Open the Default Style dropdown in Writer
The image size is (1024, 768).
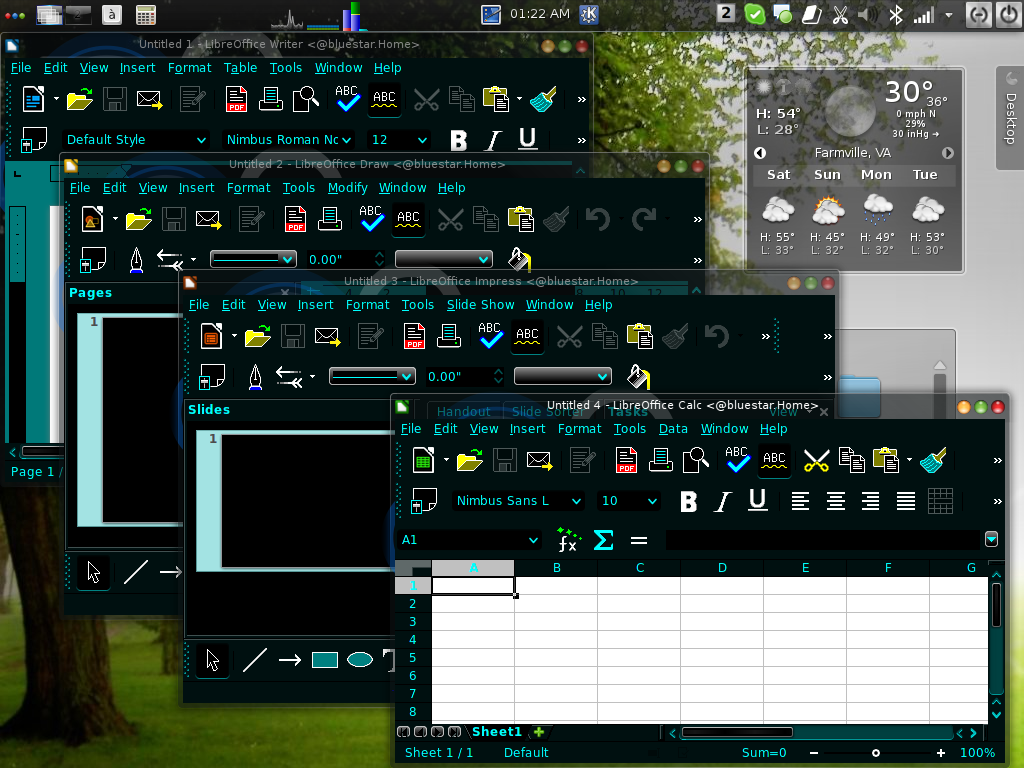coord(201,140)
